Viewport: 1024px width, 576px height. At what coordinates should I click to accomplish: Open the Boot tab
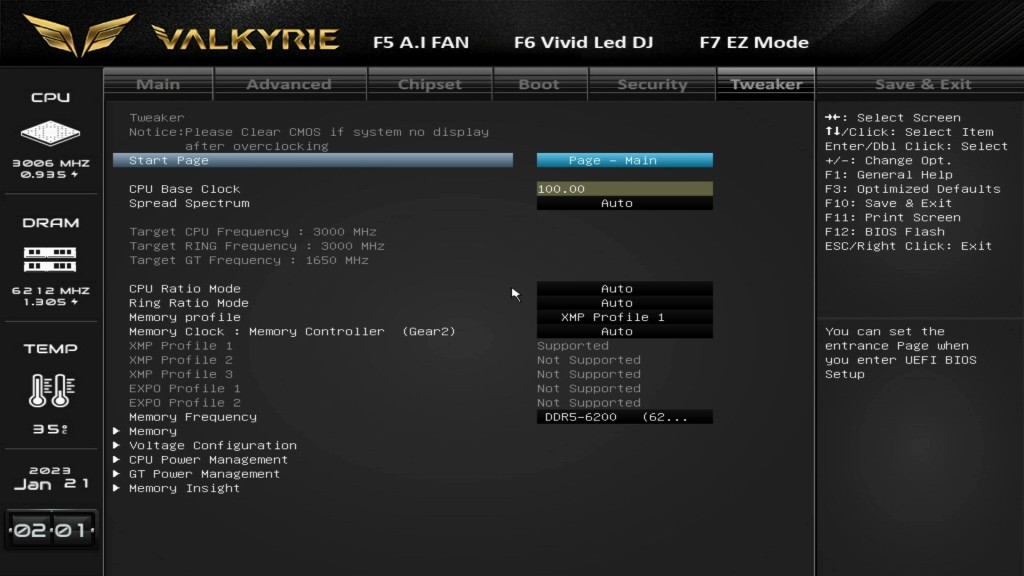(x=539, y=84)
